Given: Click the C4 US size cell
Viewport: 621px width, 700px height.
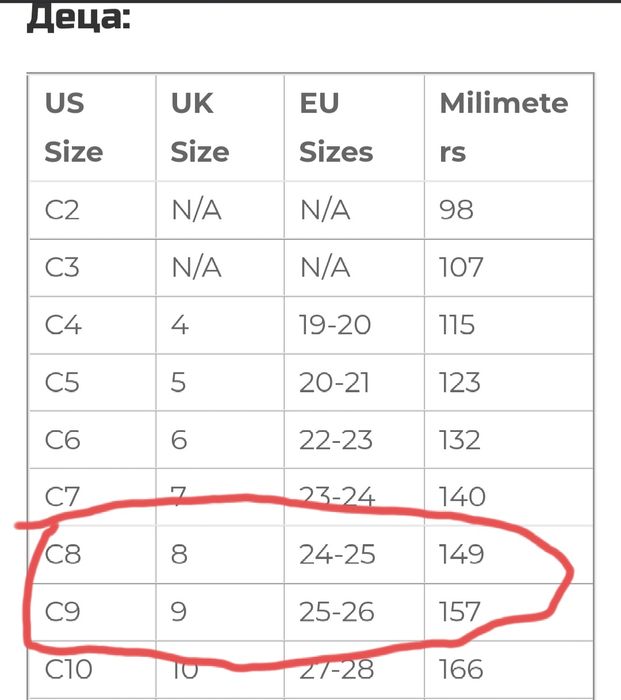Looking at the screenshot, I should click(x=63, y=325).
